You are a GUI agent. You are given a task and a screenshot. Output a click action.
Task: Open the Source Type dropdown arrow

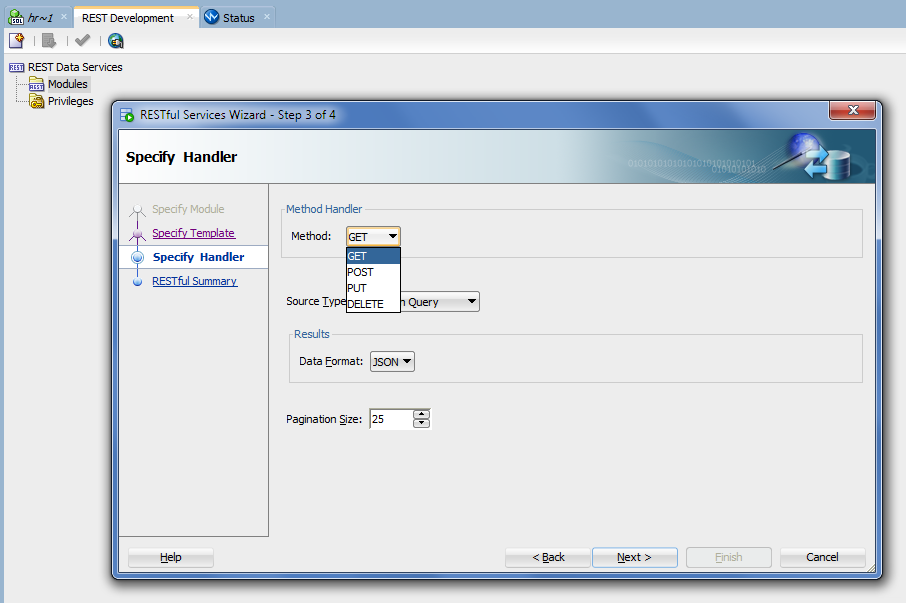click(x=472, y=302)
